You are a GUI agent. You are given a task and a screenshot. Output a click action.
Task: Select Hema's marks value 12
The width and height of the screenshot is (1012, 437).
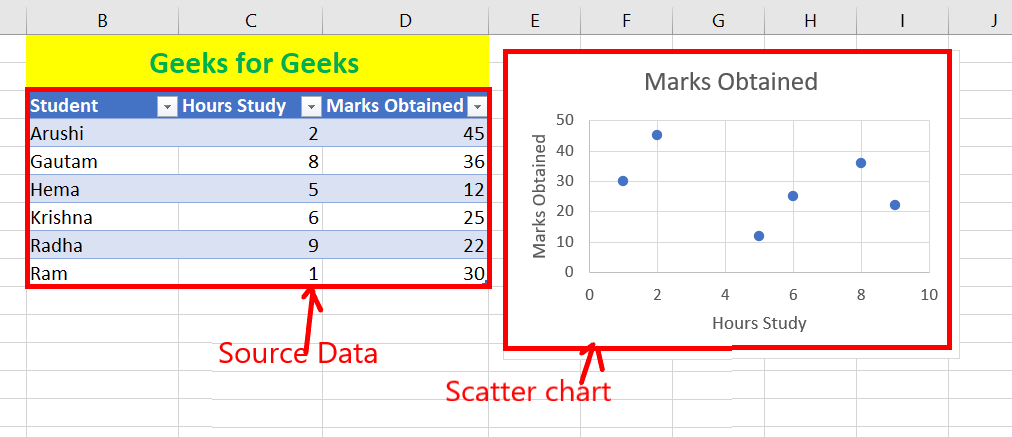click(405, 189)
